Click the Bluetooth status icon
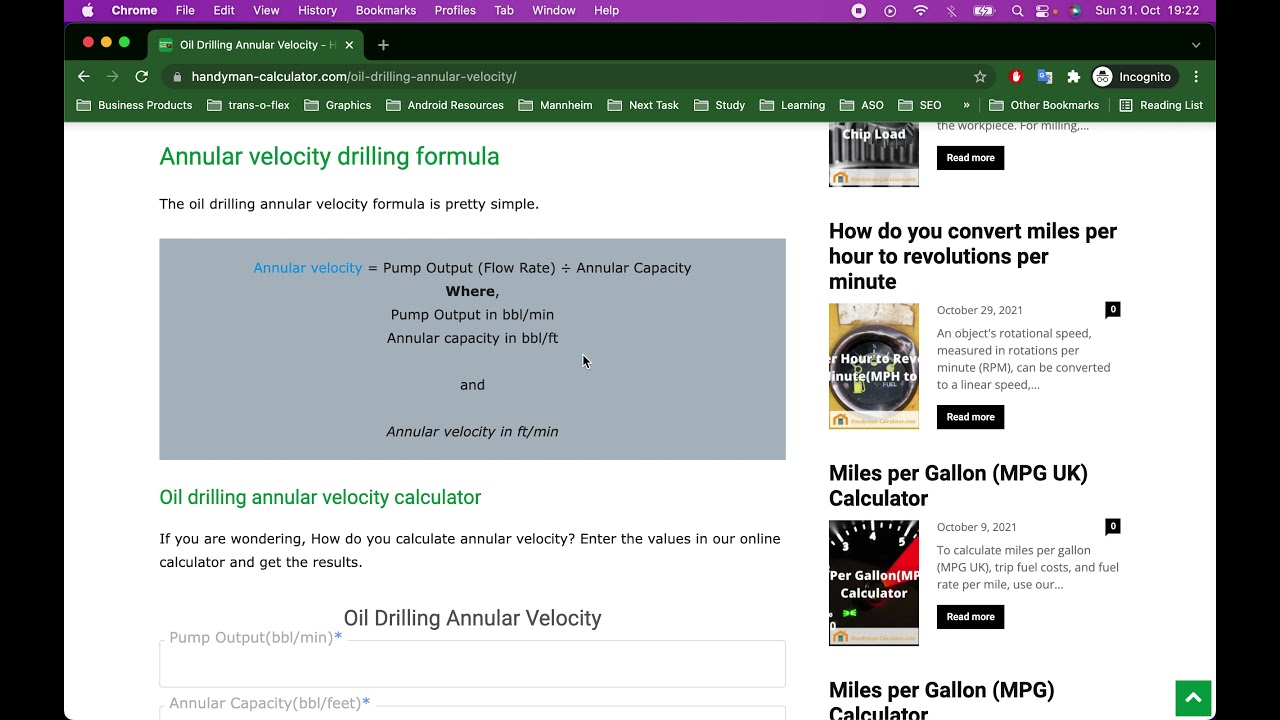Viewport: 1280px width, 720px height. click(951, 10)
